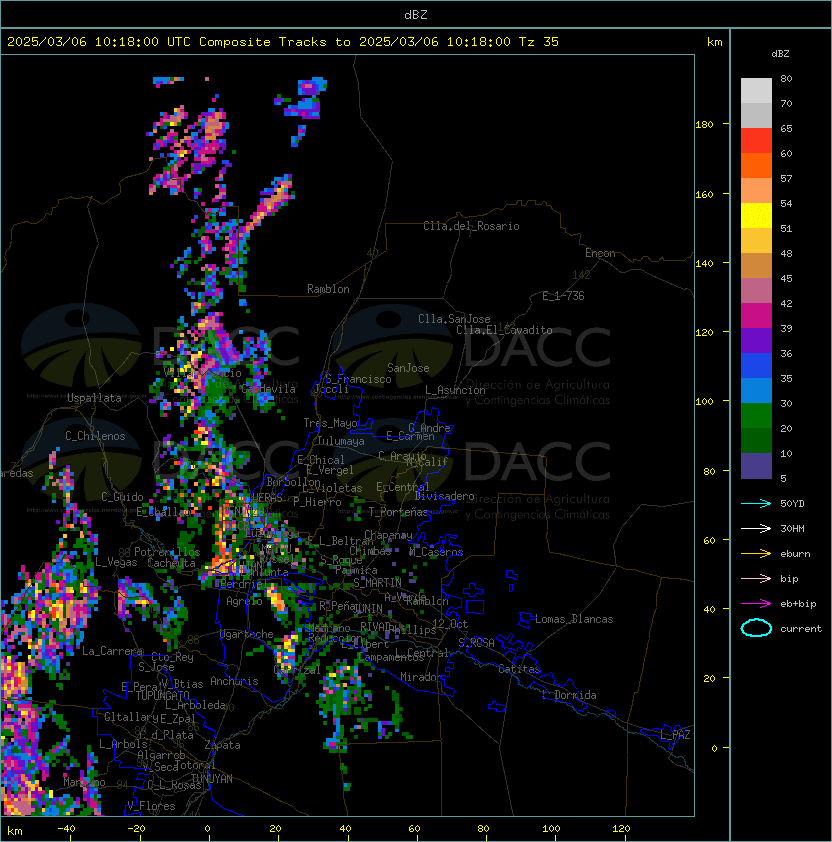Click the 'Tulumaya' map label
Image resolution: width=832 pixels, height=842 pixels.
coord(341,441)
